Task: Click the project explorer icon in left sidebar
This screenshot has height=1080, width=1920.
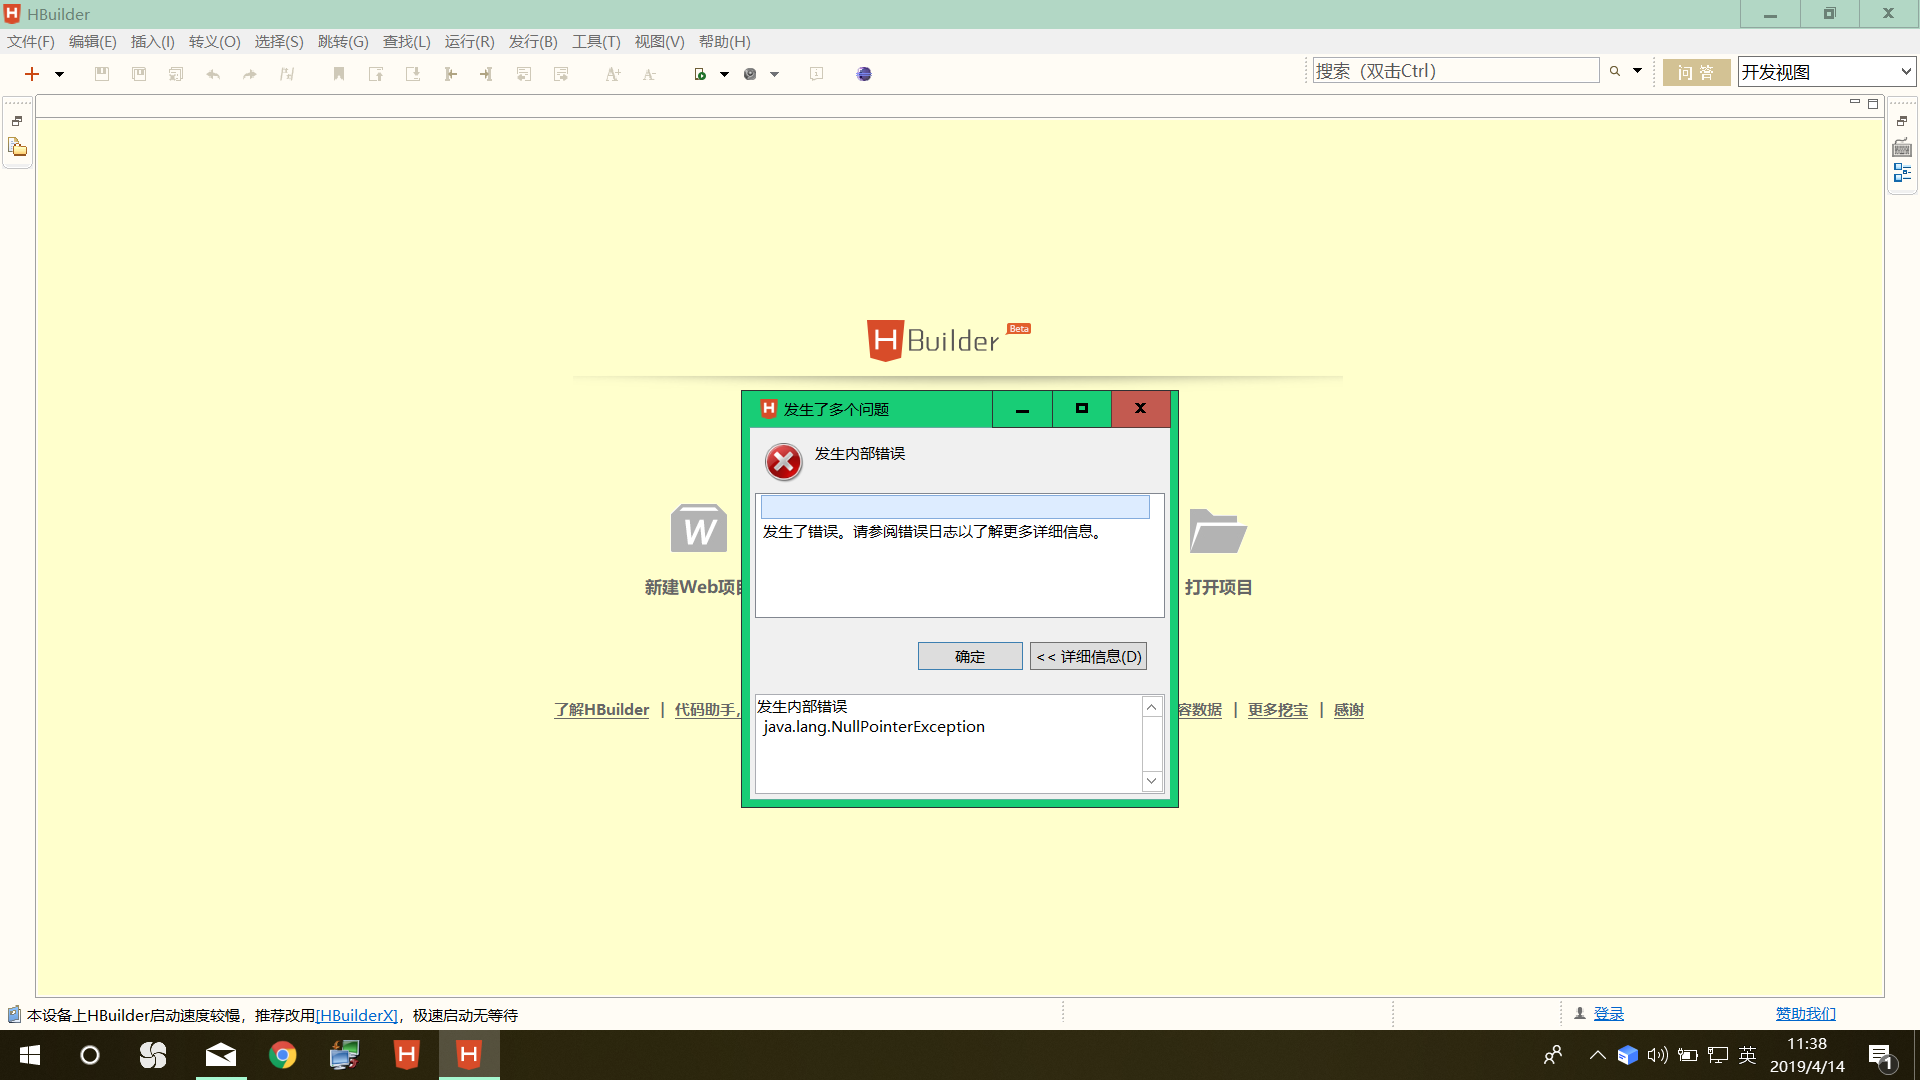Action: (x=18, y=148)
